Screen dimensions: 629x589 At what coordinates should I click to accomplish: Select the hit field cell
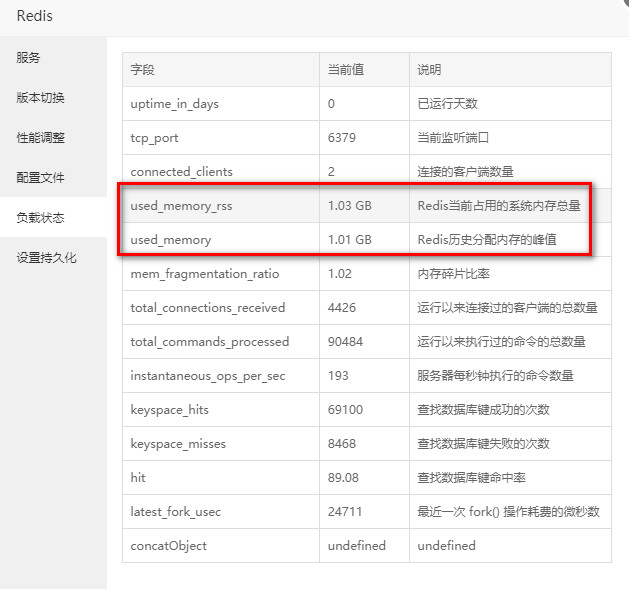pos(221,477)
